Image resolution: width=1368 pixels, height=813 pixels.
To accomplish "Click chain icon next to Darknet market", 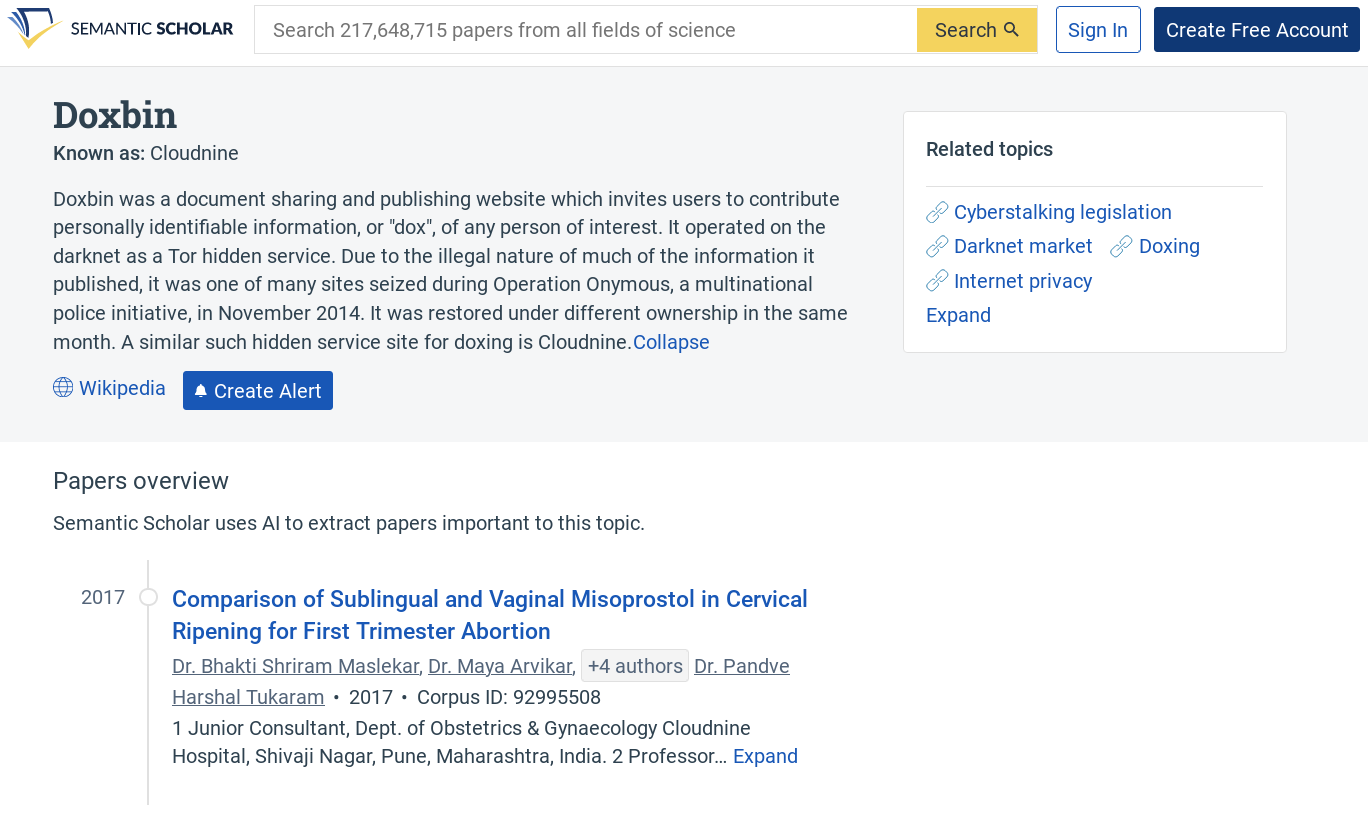I will click(937, 246).
